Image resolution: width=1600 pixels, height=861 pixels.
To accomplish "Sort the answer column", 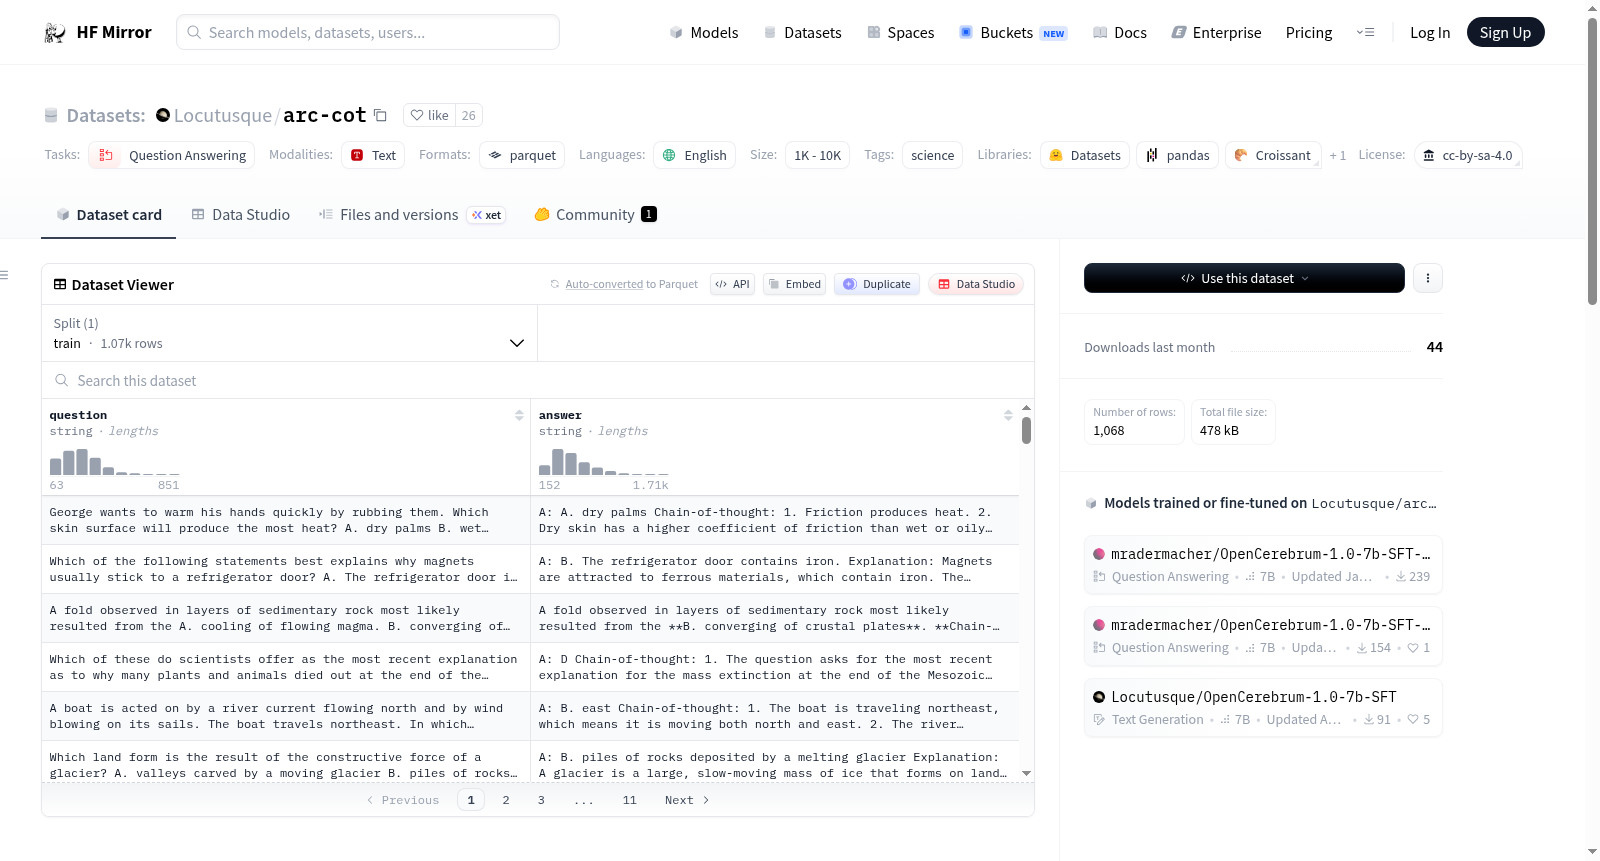I will click(1008, 415).
